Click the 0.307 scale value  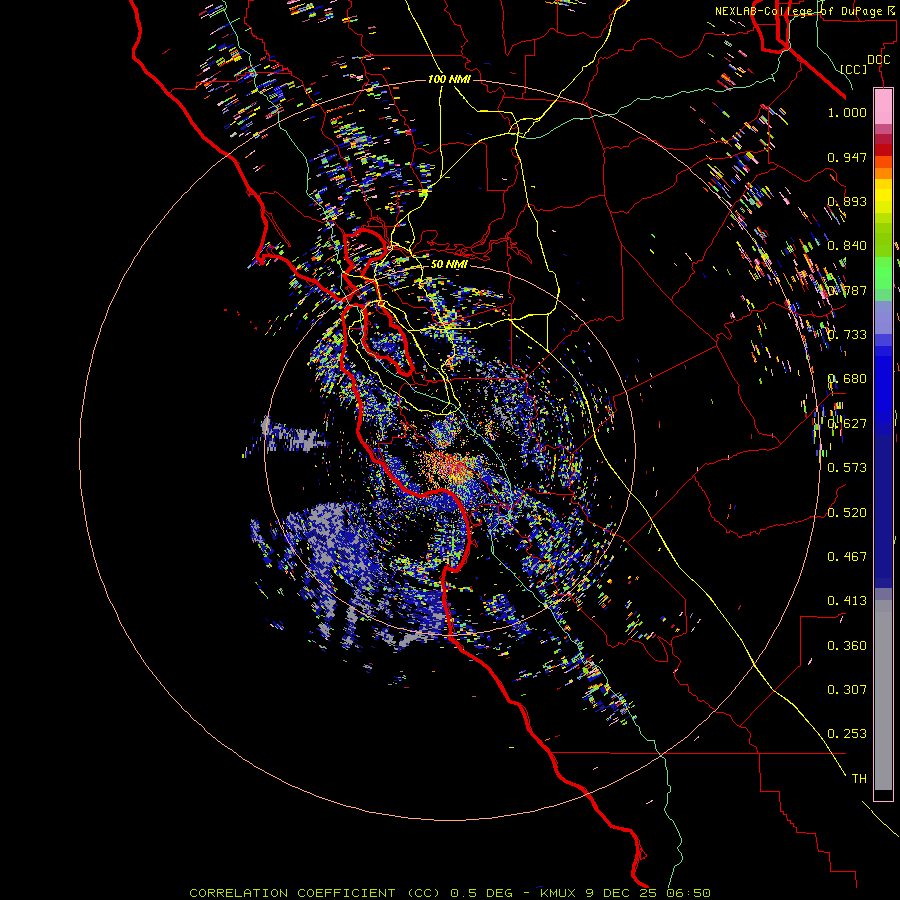click(x=847, y=690)
